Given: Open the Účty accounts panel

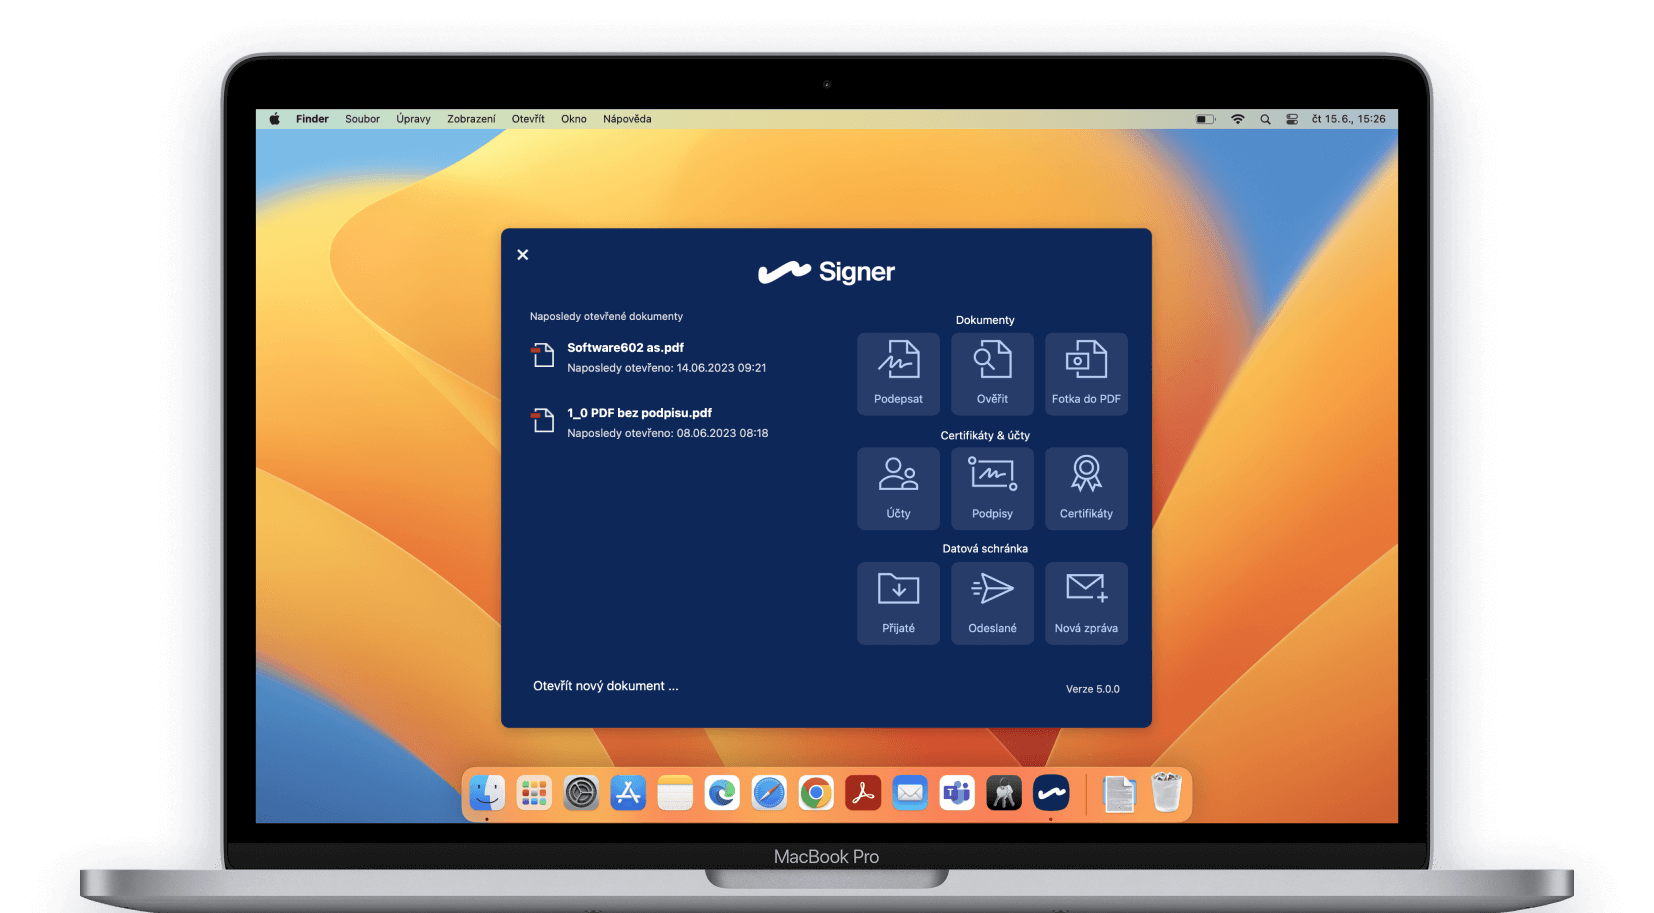Looking at the screenshot, I should pos(898,488).
